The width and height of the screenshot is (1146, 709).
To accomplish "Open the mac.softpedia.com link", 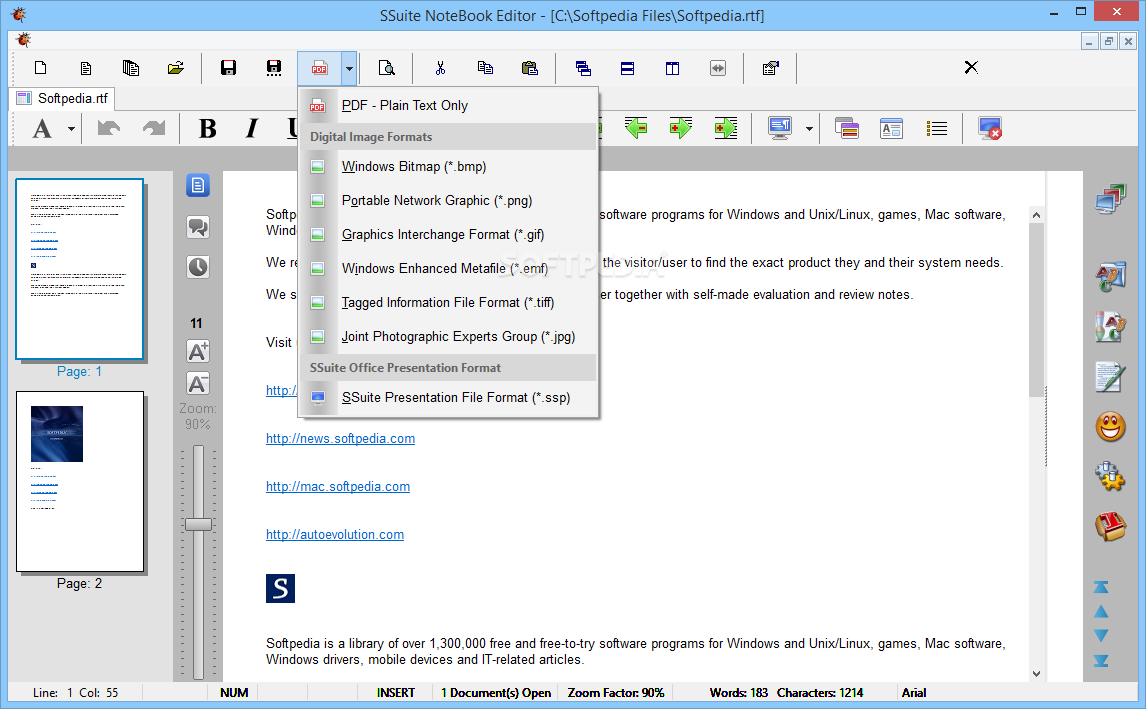I will click(338, 487).
